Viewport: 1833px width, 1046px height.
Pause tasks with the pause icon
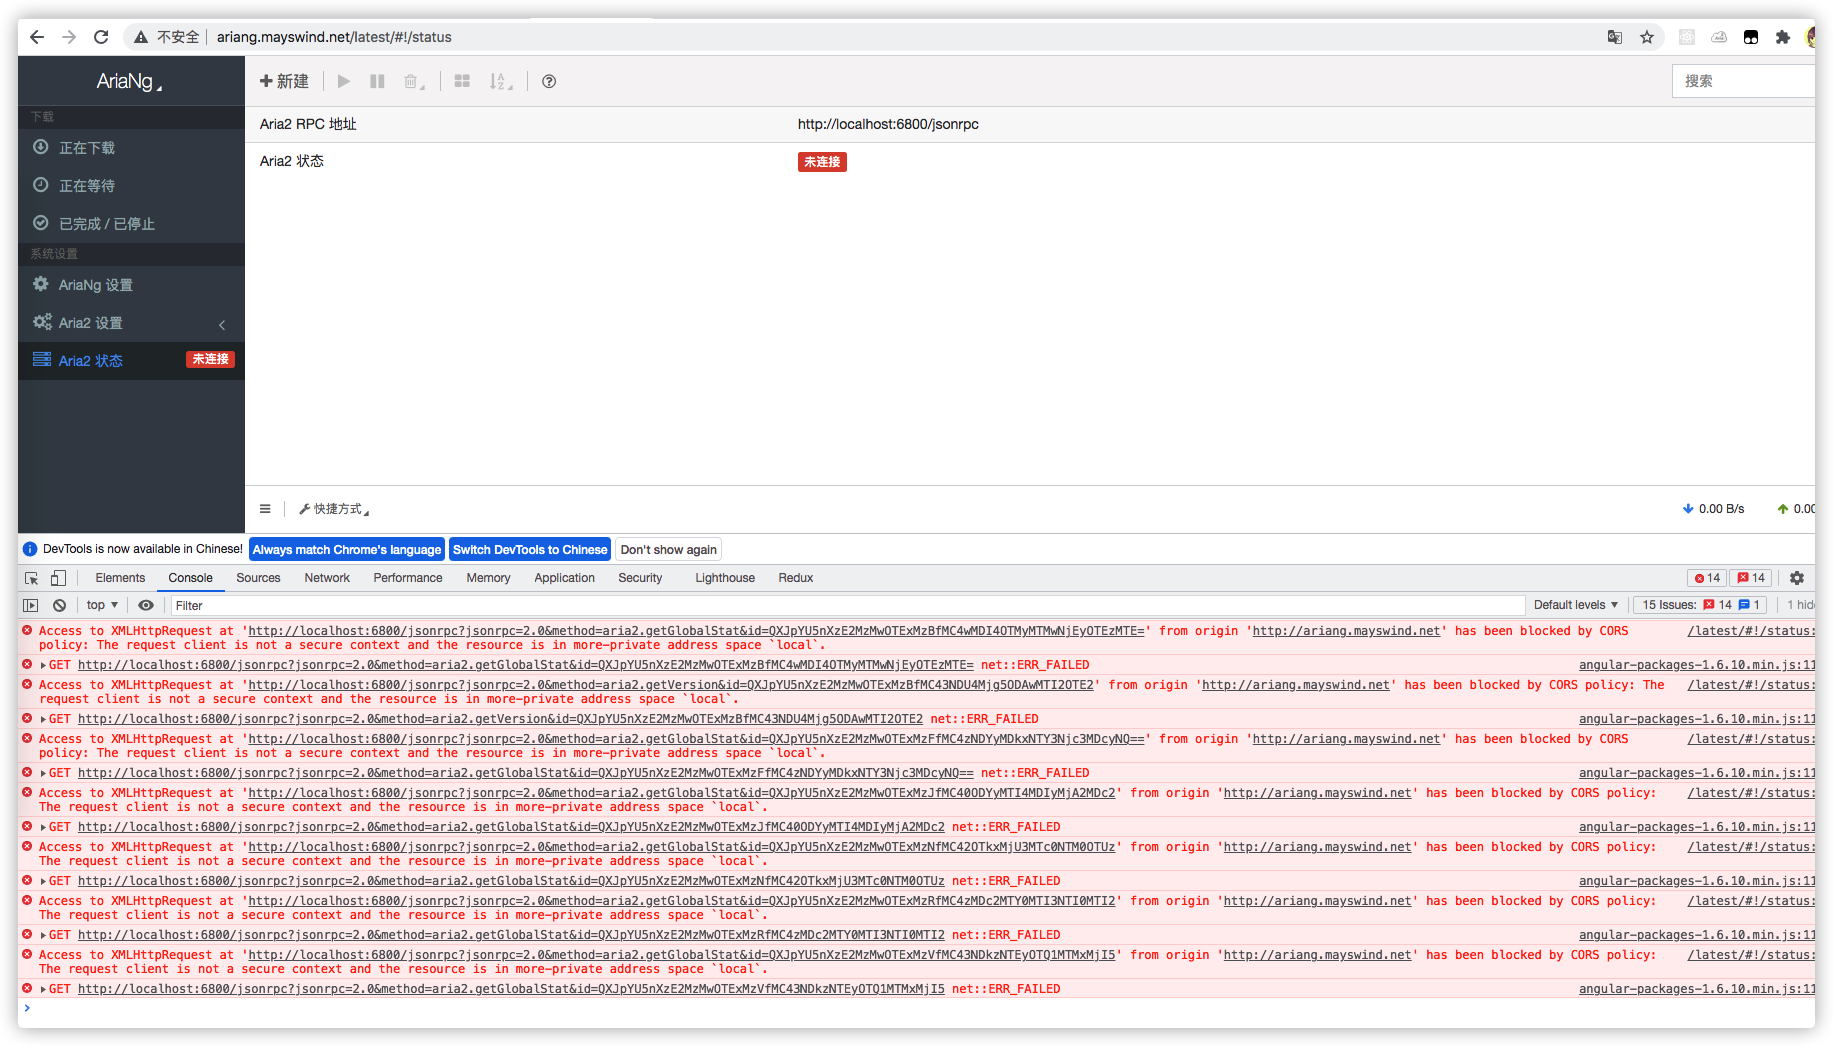377,81
